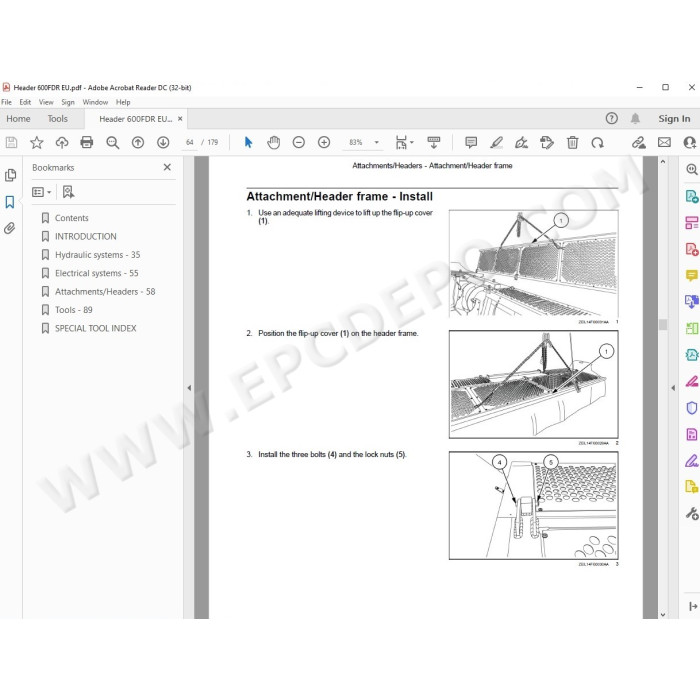Open the attachments paperclip panel
The width and height of the screenshot is (700, 700).
point(10,228)
